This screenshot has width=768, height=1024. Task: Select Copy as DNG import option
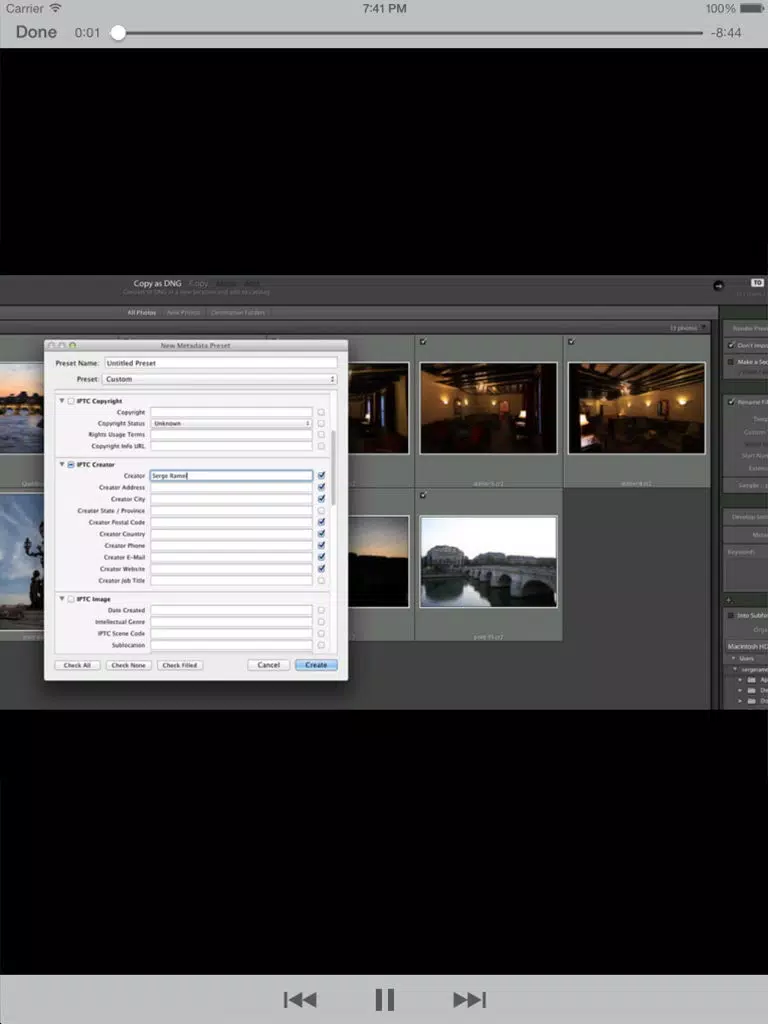click(157, 283)
